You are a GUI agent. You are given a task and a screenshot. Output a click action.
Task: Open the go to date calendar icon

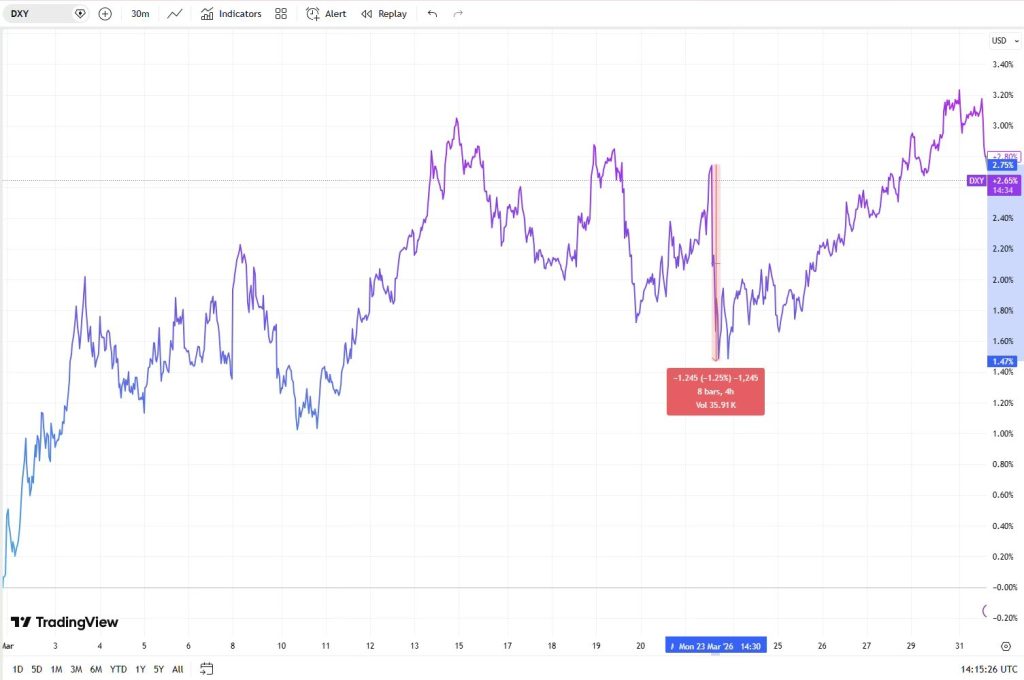(x=206, y=668)
